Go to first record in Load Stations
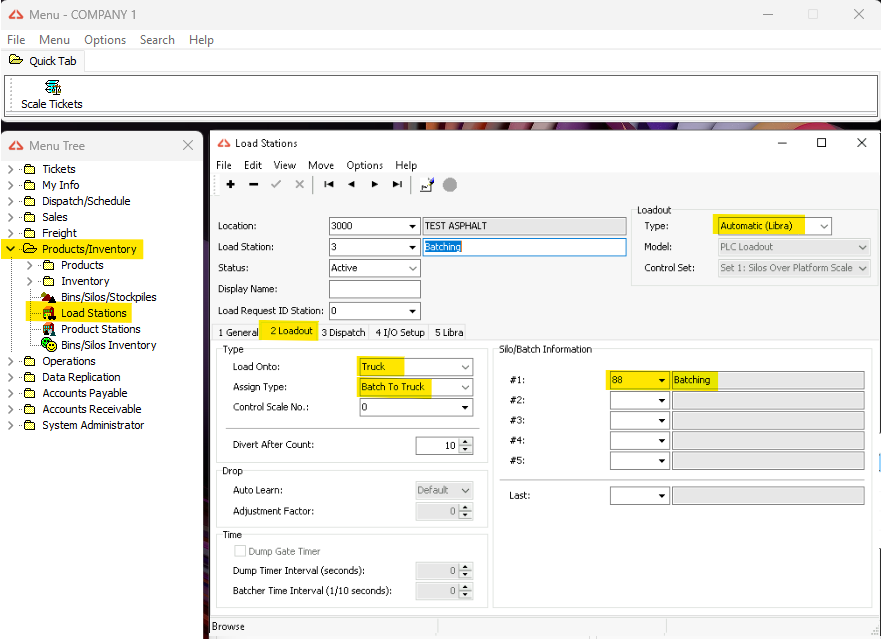The width and height of the screenshot is (881, 639). (x=329, y=184)
